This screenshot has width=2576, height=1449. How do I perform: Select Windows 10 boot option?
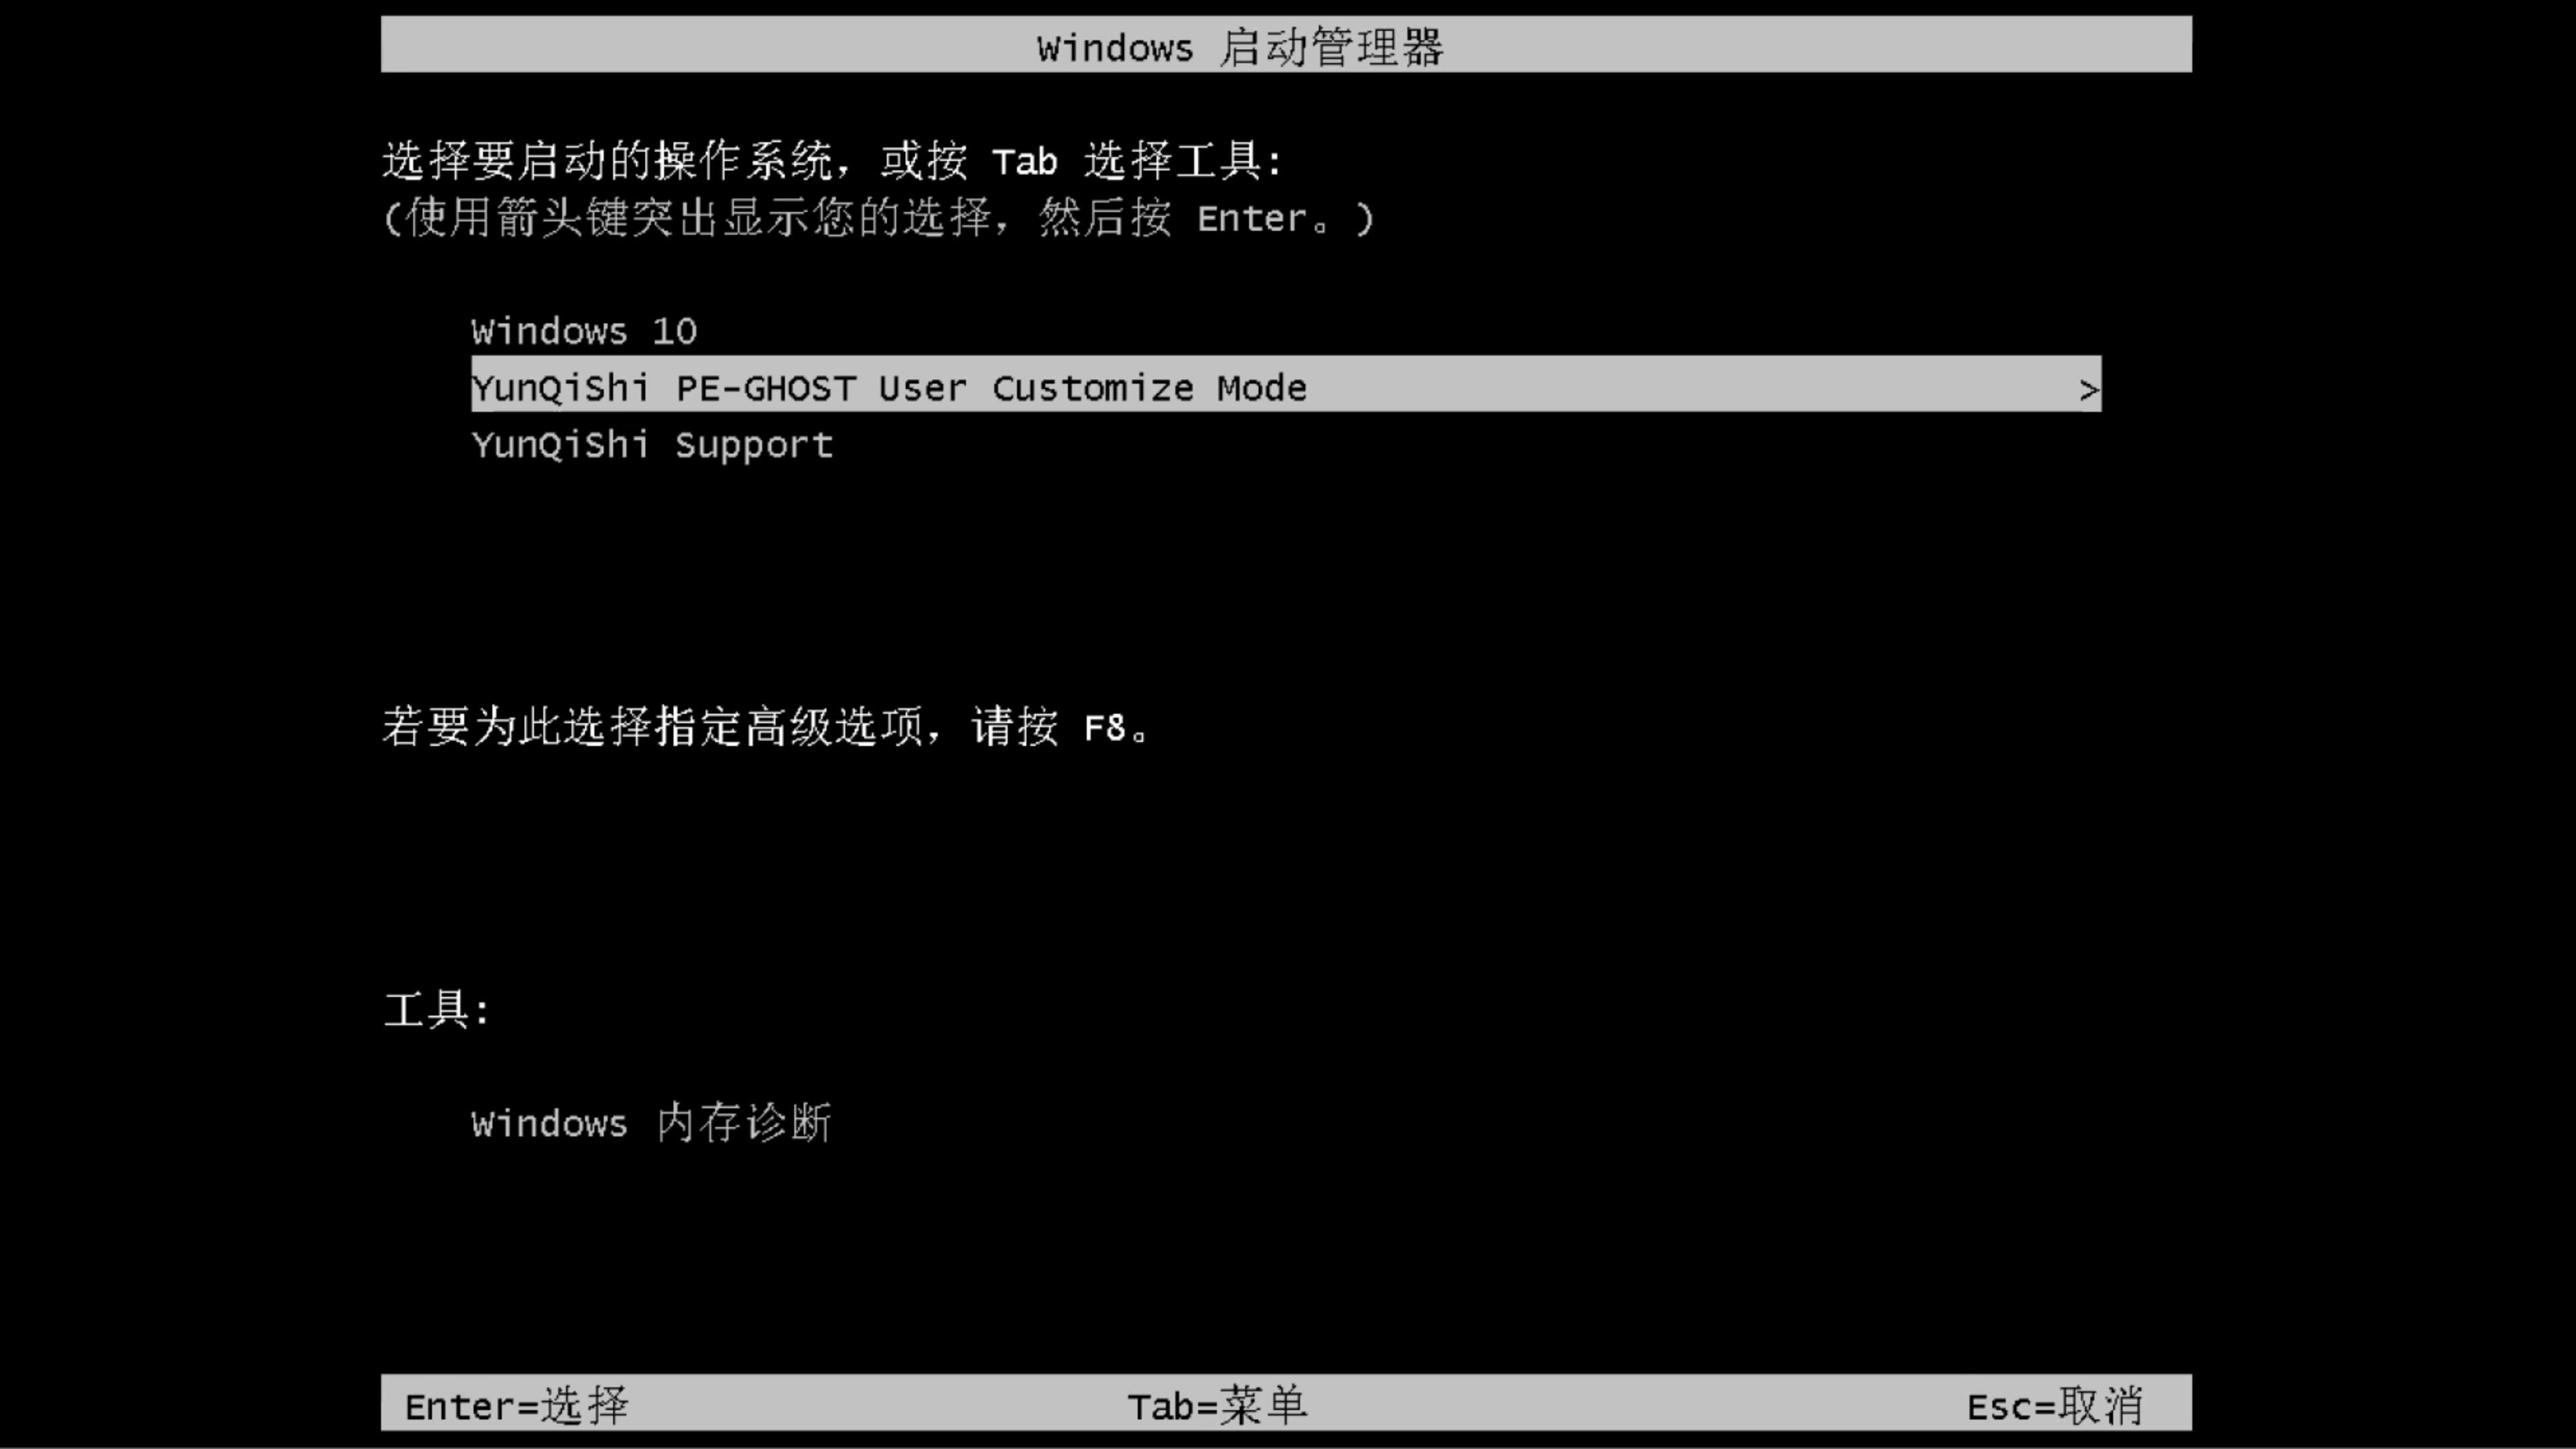[582, 329]
